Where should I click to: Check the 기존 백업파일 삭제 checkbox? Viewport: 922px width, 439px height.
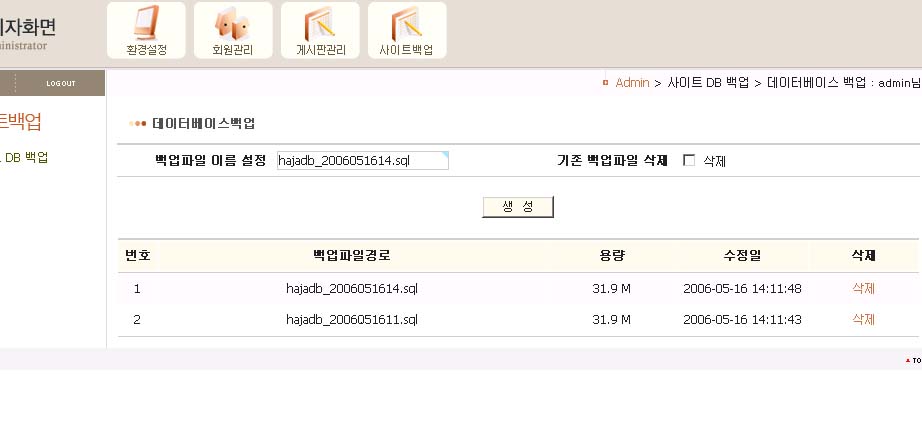click(689, 160)
